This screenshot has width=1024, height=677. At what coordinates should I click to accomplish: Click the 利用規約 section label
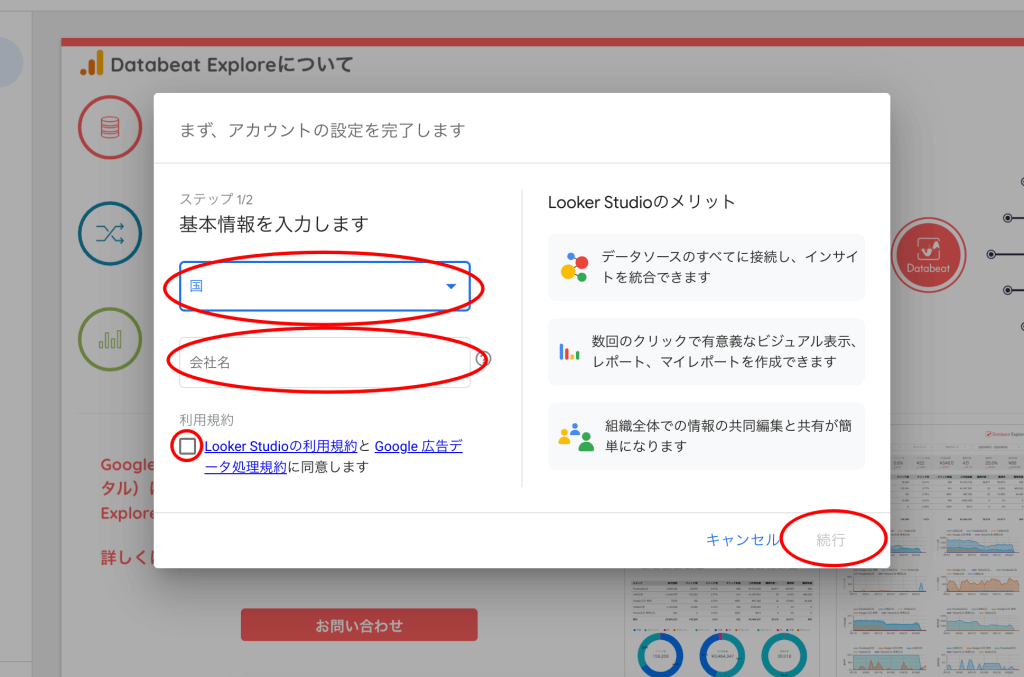click(x=206, y=420)
